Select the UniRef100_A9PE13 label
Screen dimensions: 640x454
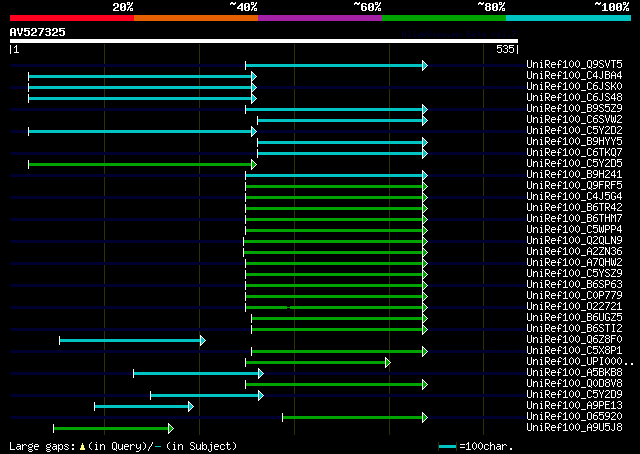(x=574, y=406)
